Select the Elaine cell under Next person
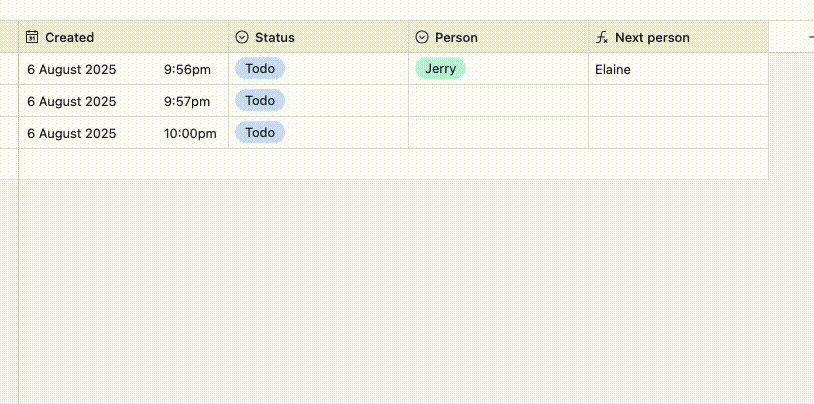The height and width of the screenshot is (404, 814). pos(613,69)
